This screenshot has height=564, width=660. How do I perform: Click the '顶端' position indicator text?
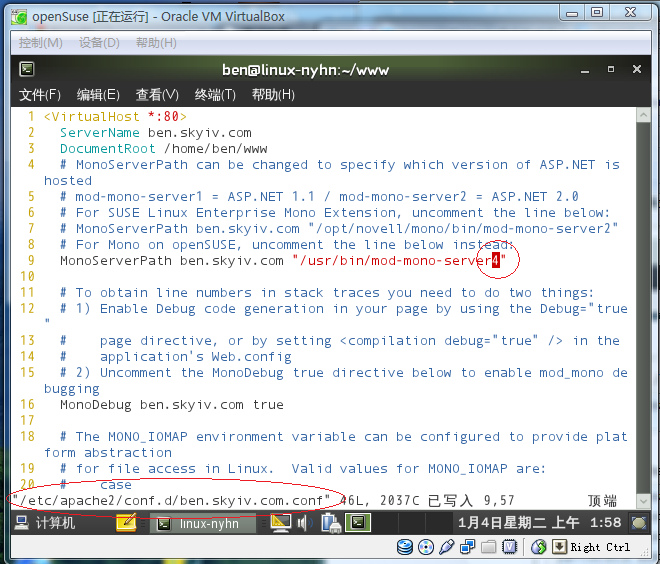(x=602, y=501)
